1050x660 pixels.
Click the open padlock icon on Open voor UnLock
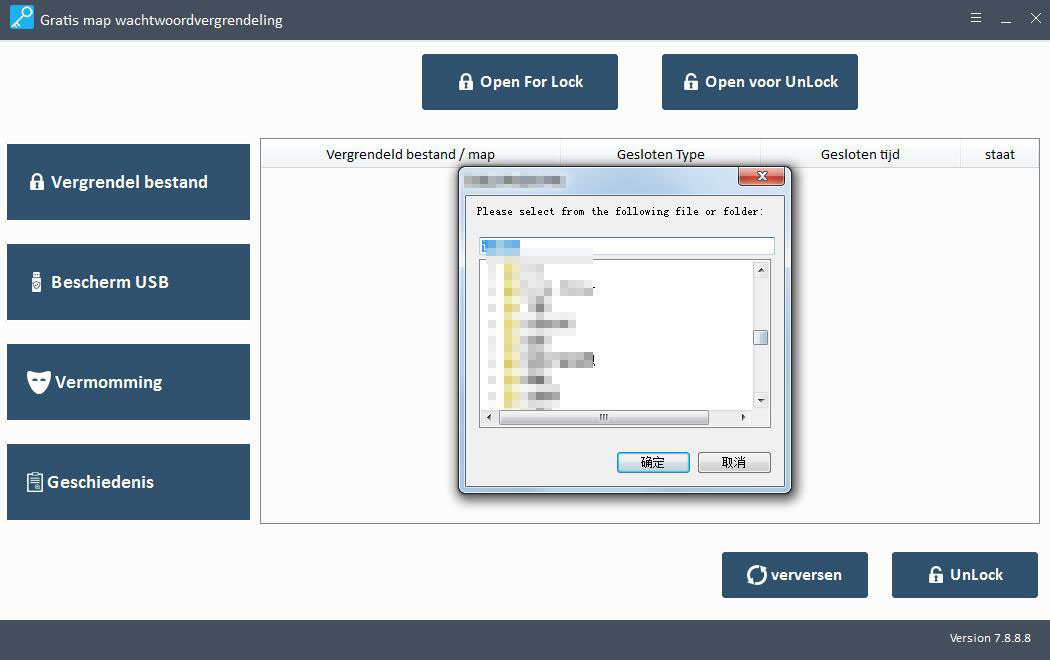point(690,82)
